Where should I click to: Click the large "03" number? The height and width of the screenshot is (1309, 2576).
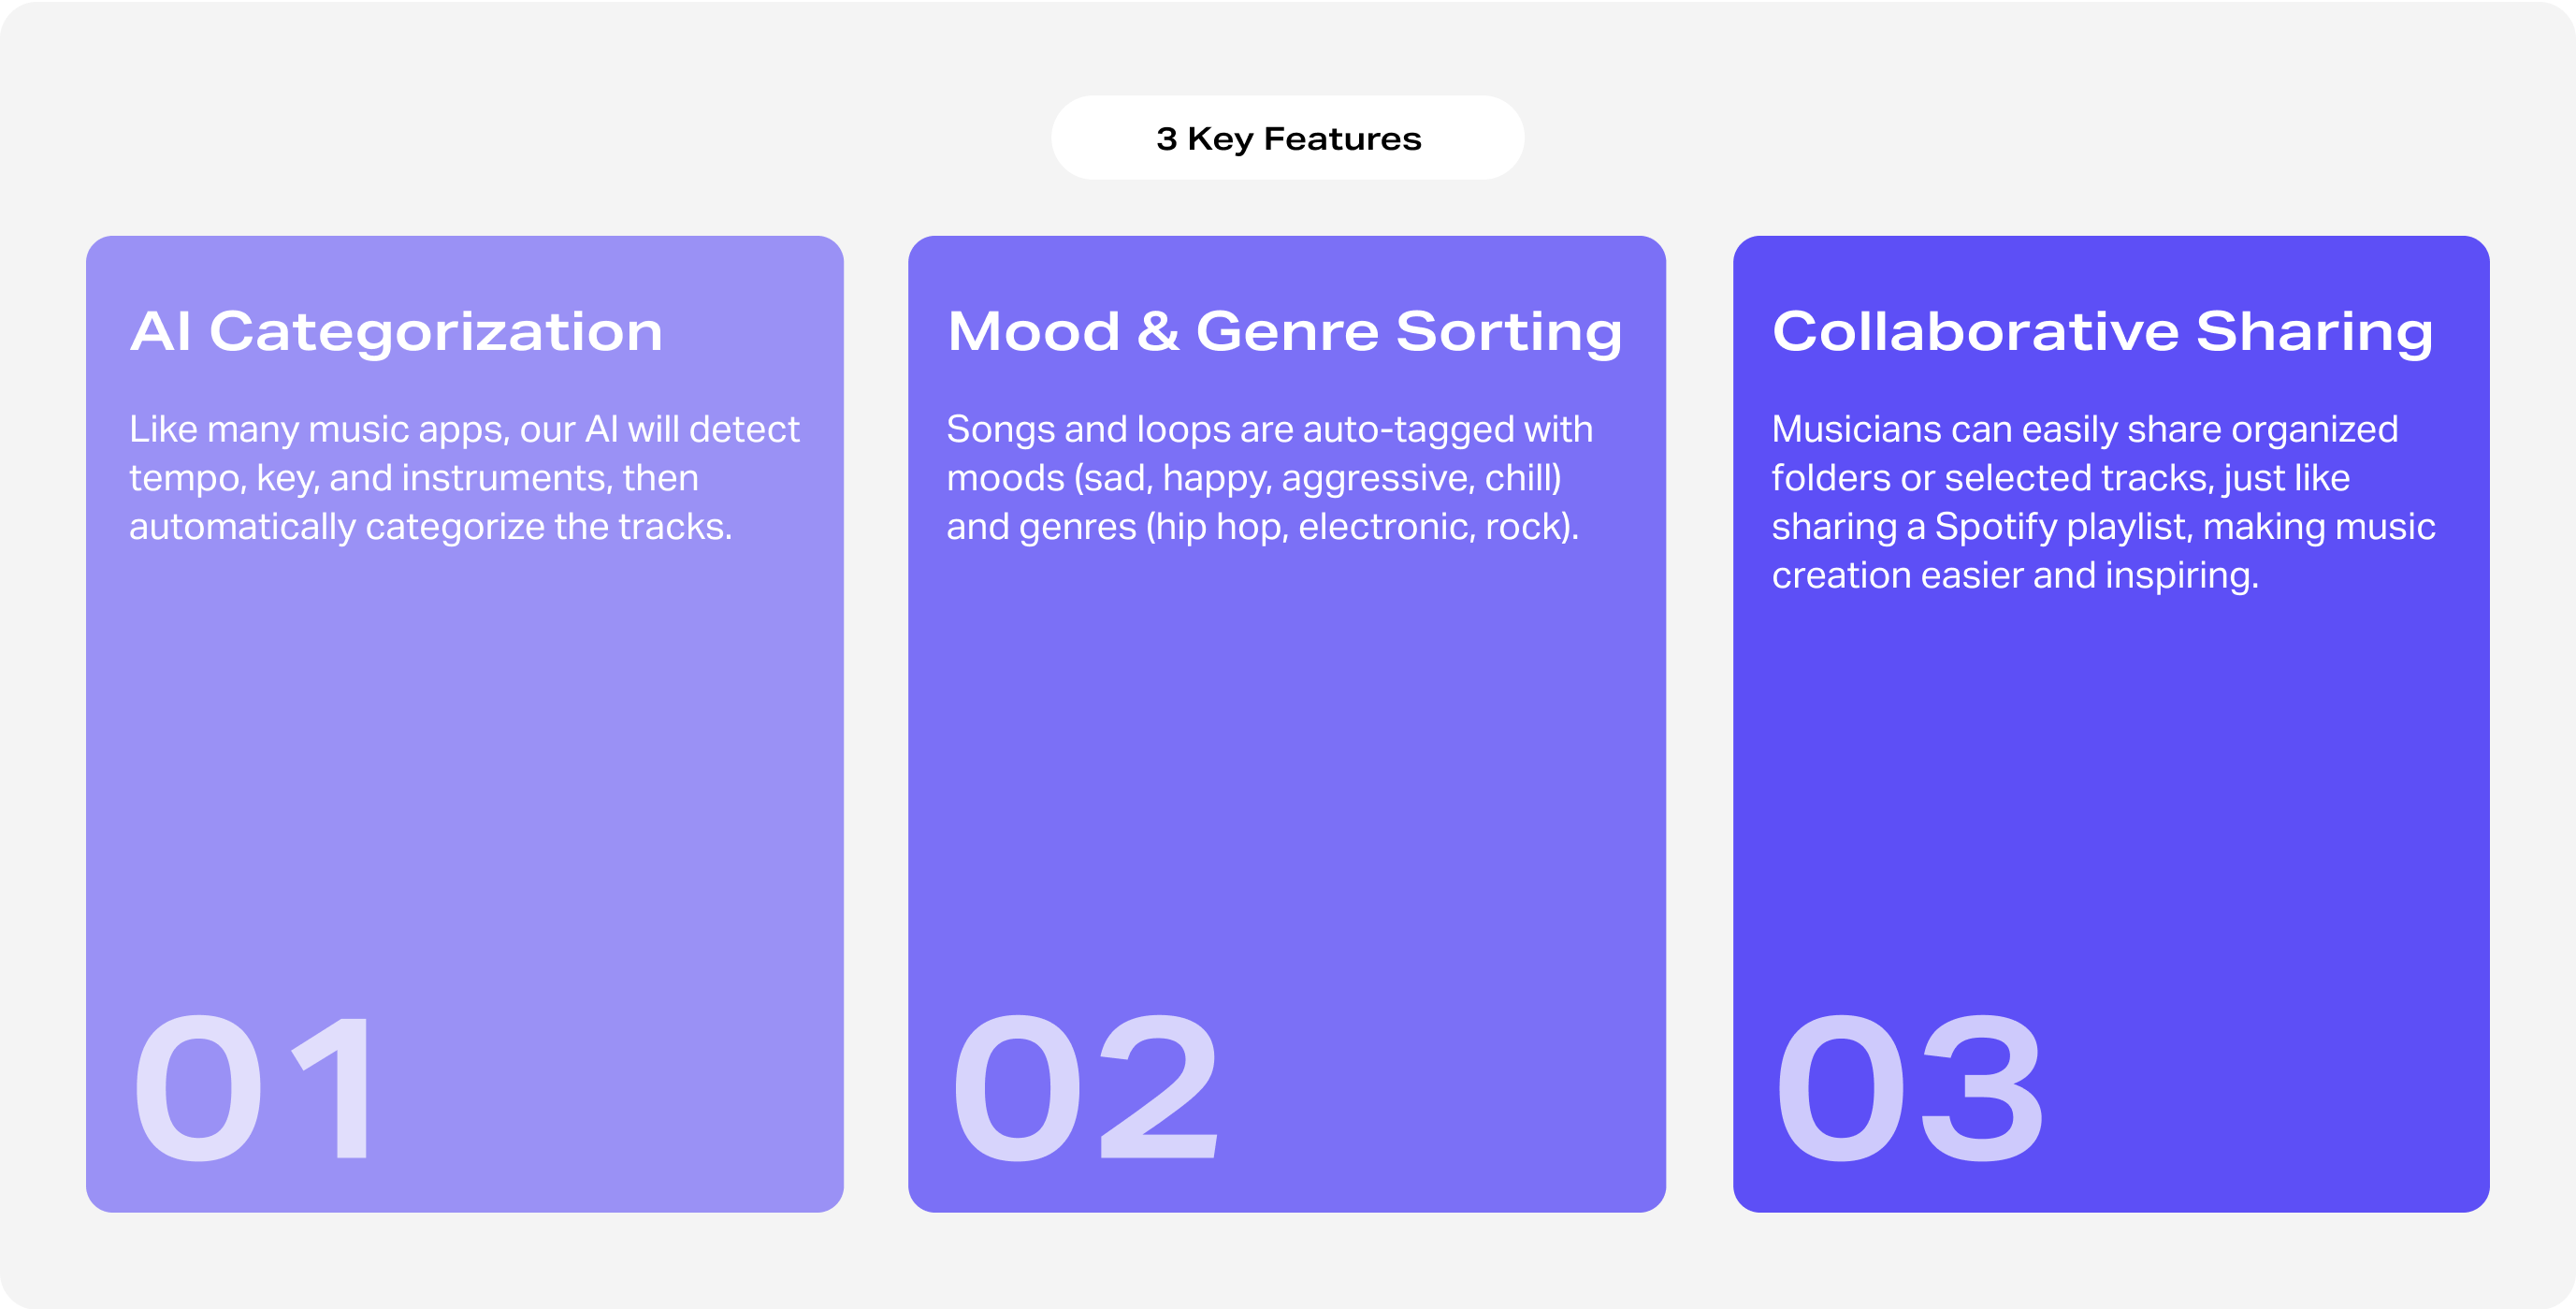coord(1908,1088)
